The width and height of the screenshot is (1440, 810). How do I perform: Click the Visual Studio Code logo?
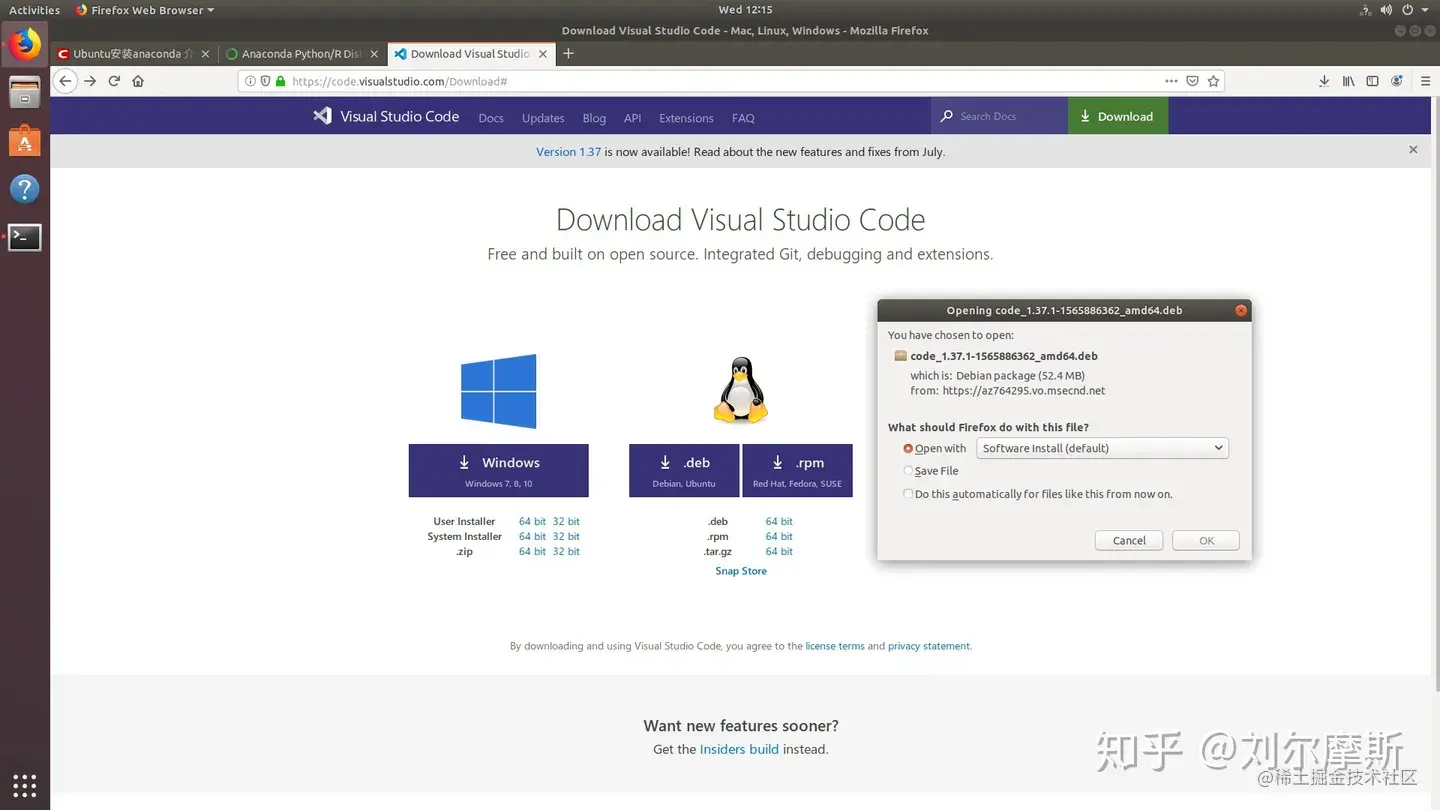(386, 116)
